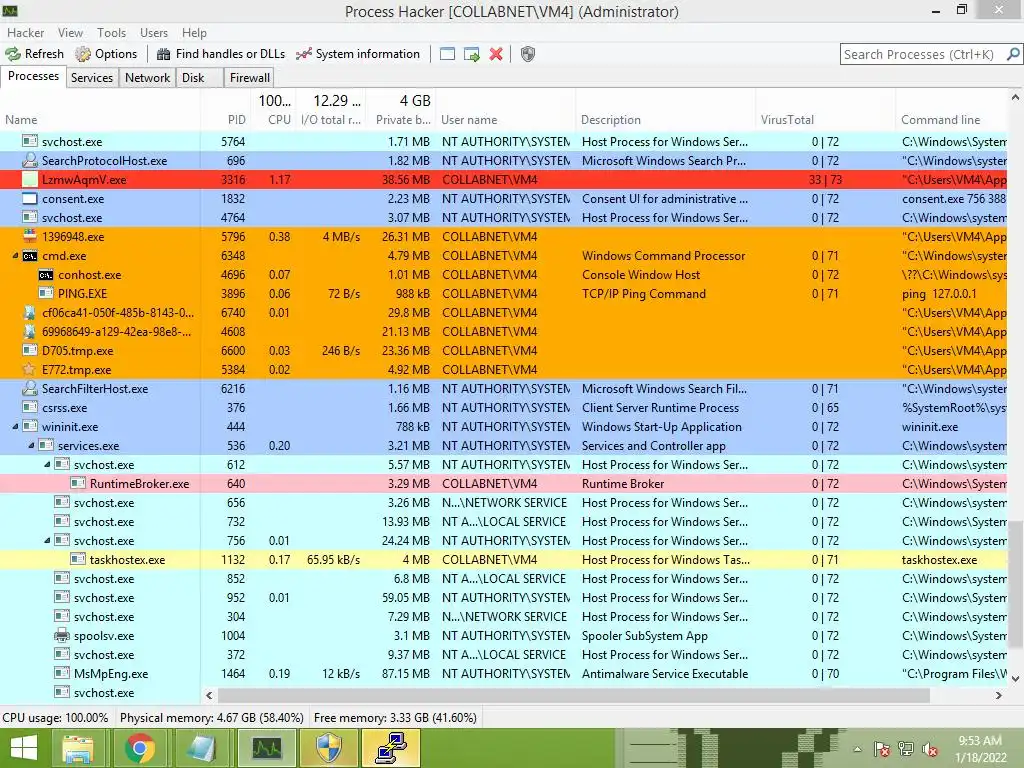Screen dimensions: 1024x768
Task: Open the Users menu
Action: point(153,33)
